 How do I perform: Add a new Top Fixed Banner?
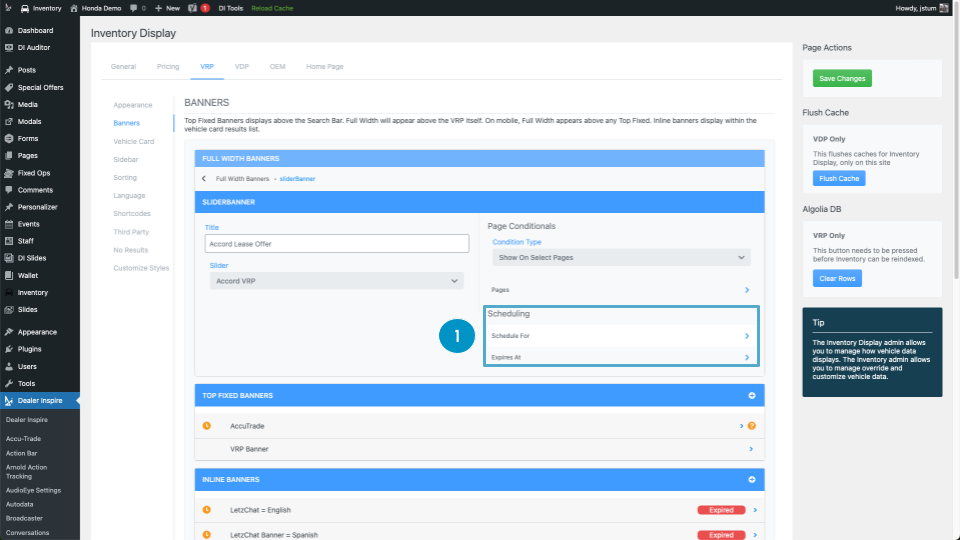point(752,396)
